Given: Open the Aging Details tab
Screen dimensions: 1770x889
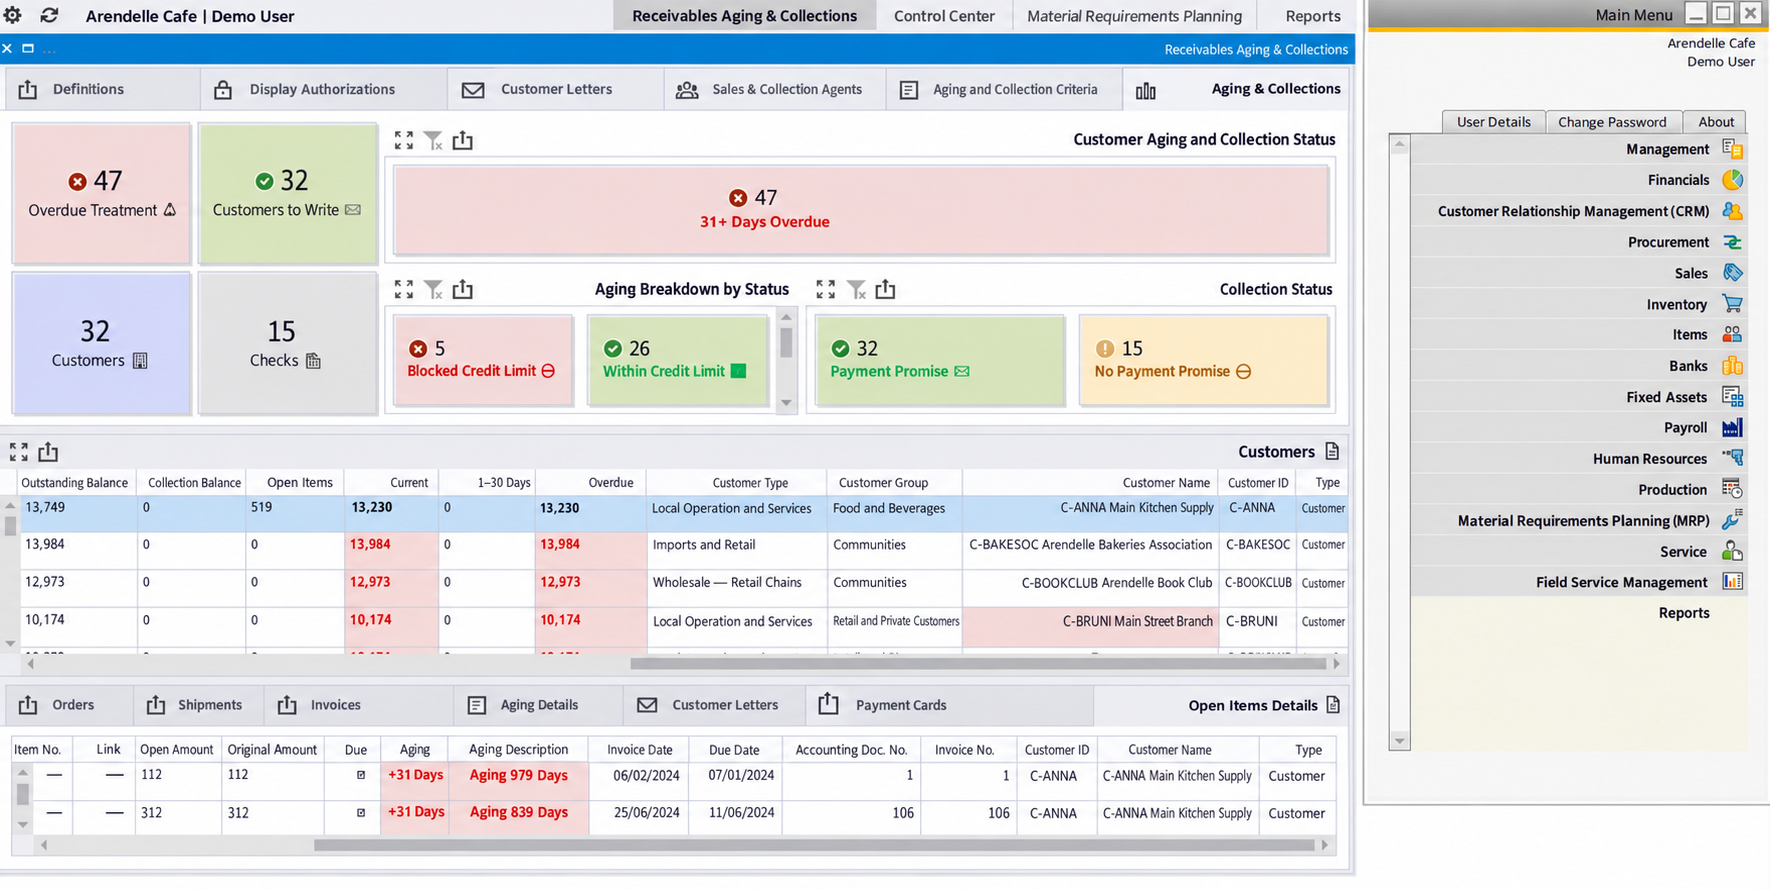Looking at the screenshot, I should 538,705.
